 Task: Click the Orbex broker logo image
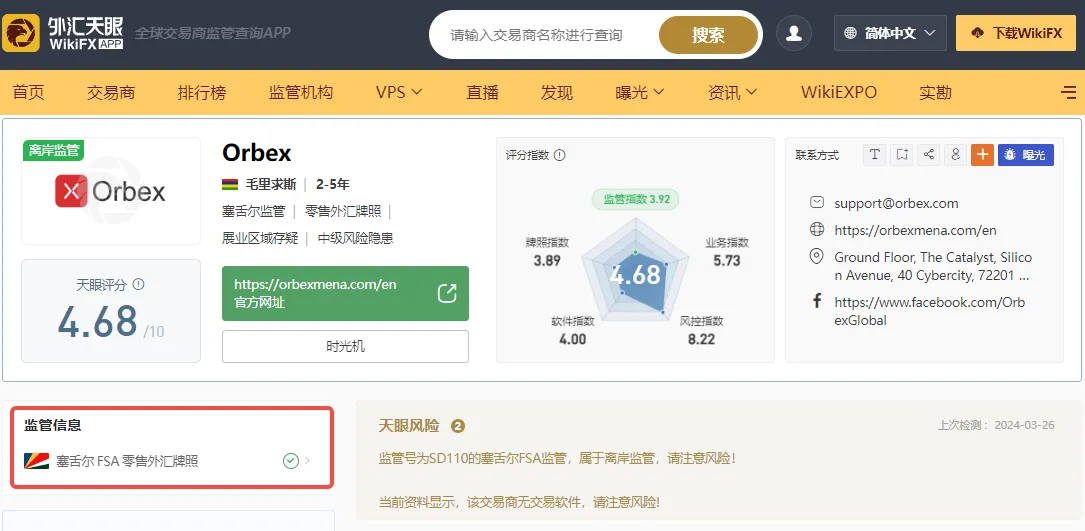click(x=111, y=191)
